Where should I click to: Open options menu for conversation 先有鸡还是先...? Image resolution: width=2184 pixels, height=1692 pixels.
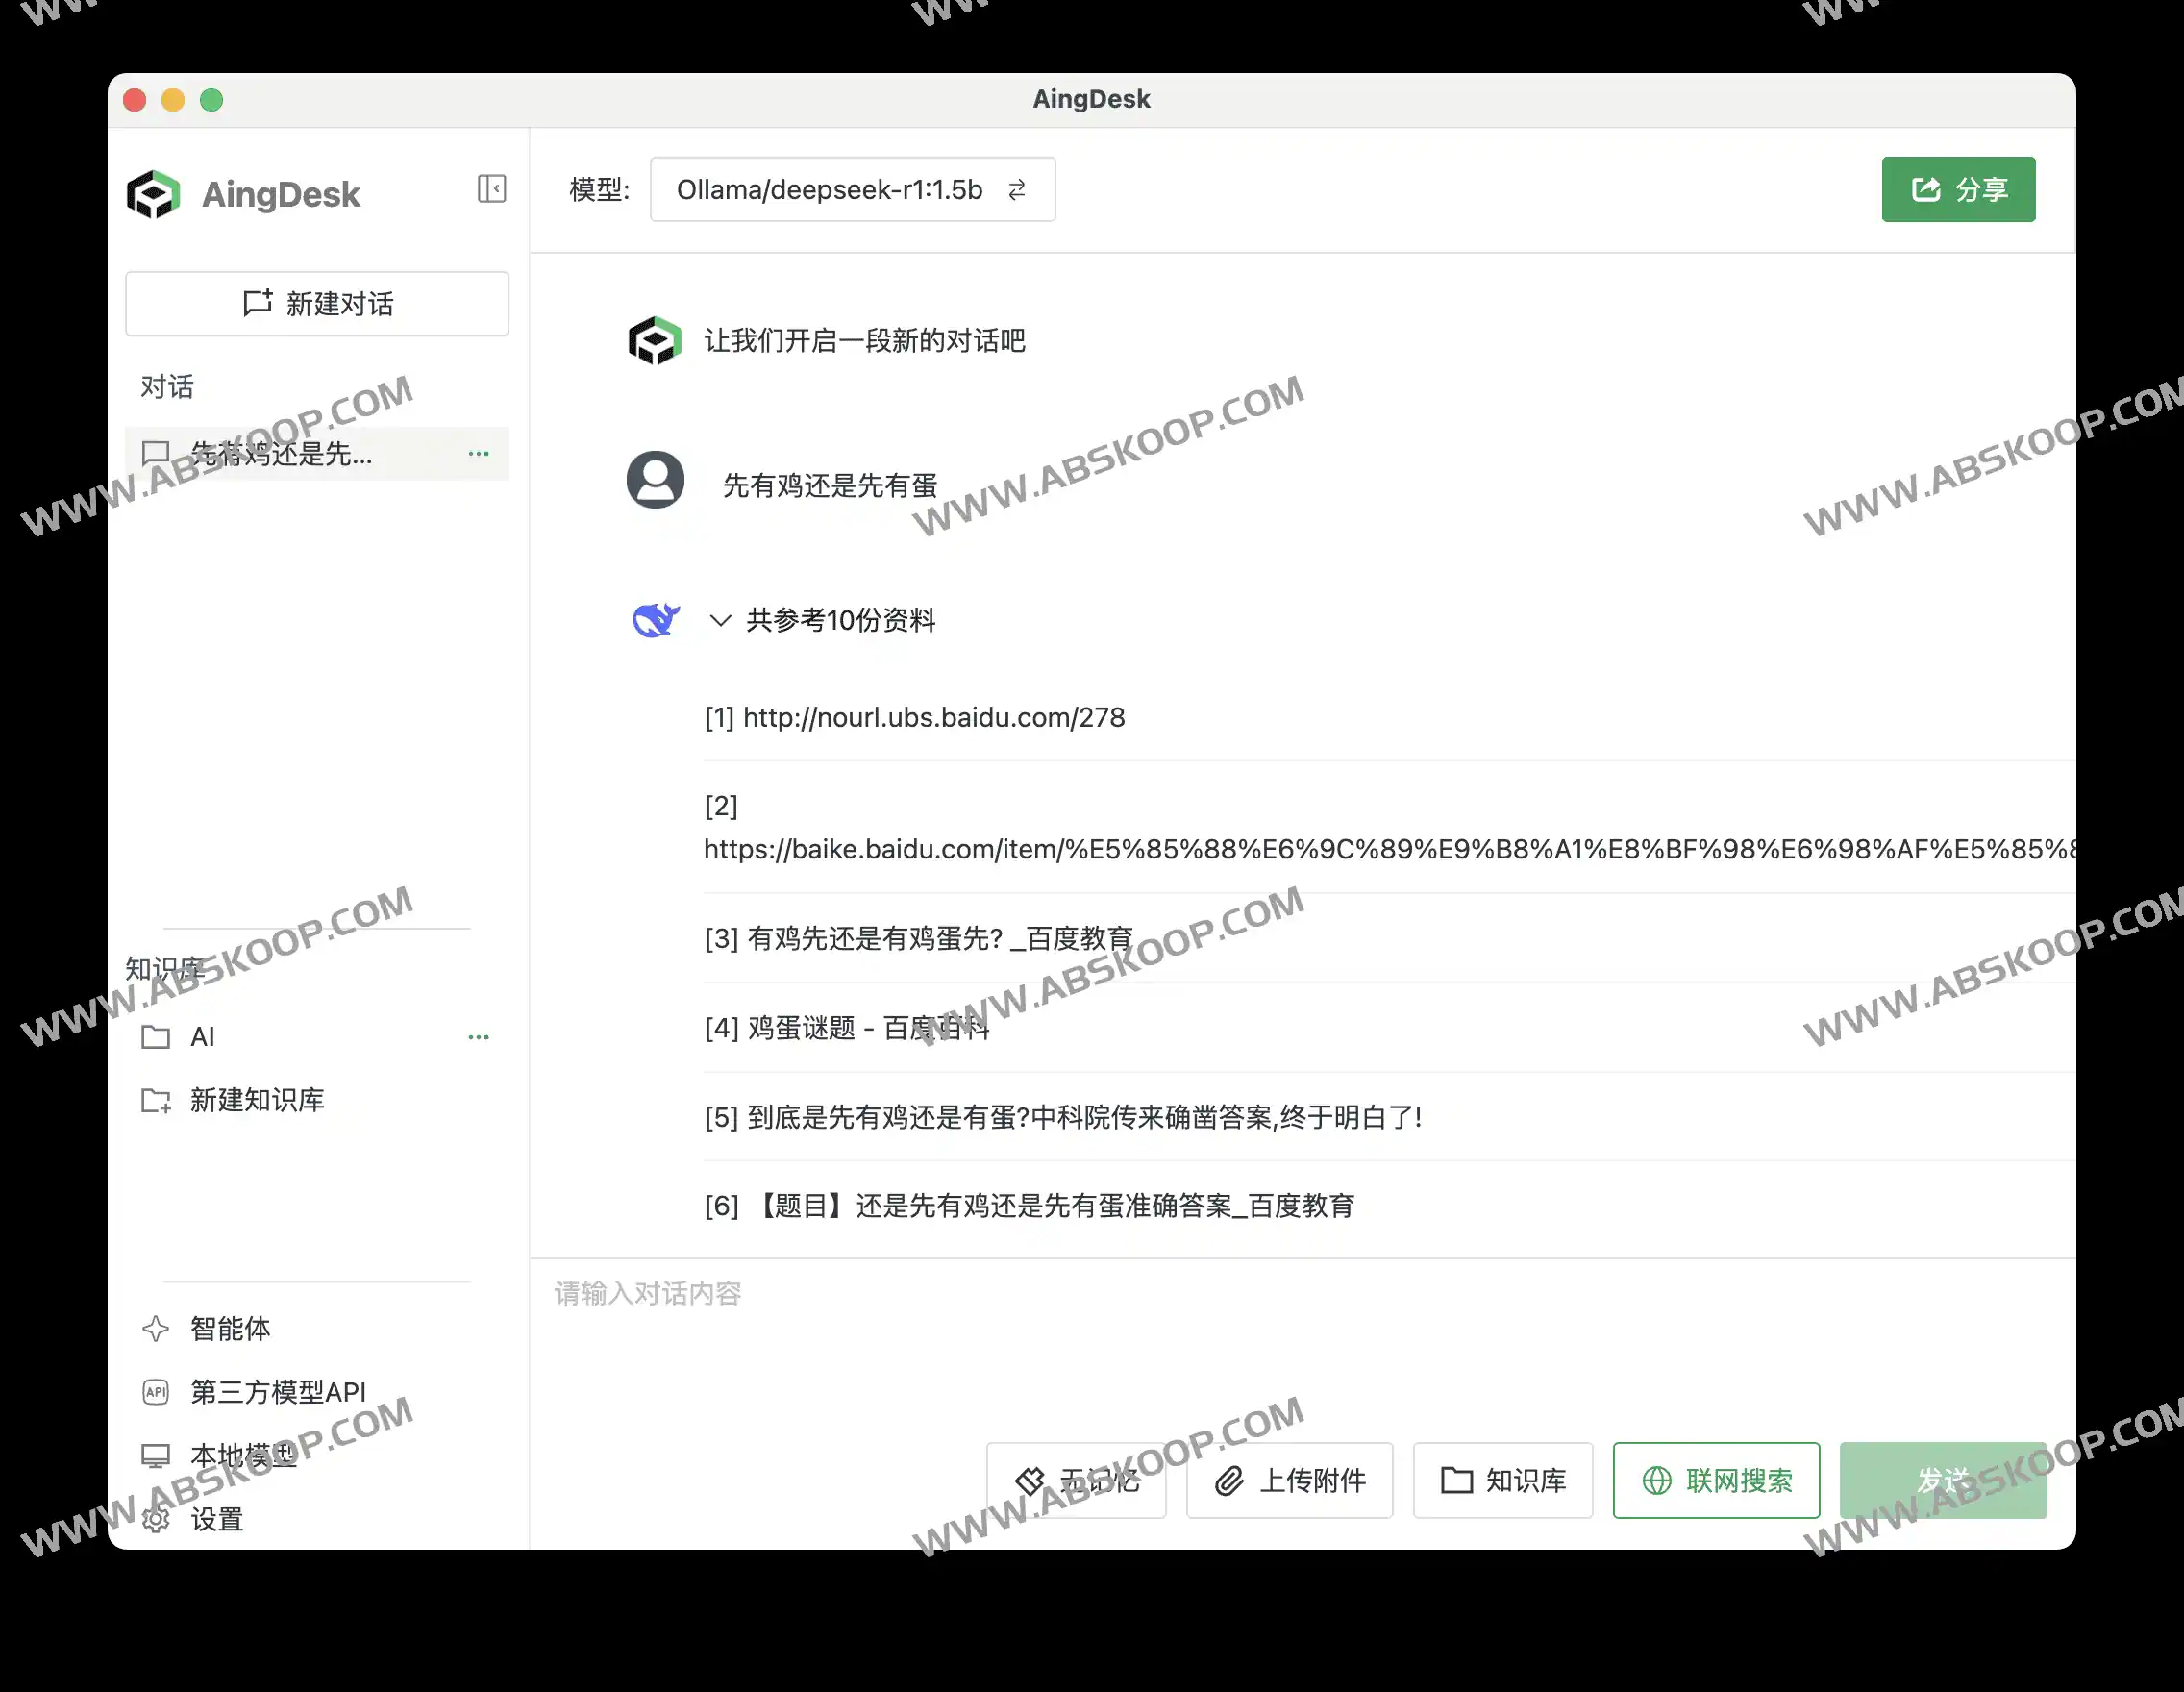coord(479,454)
